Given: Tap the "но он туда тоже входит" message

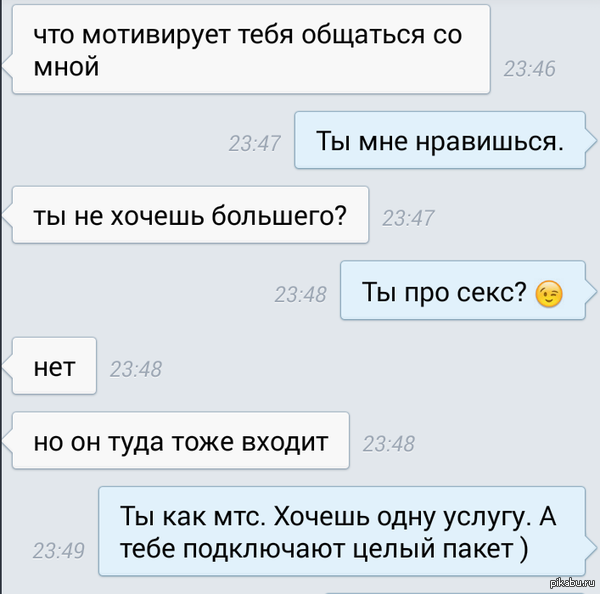Looking at the screenshot, I should click(x=181, y=441).
